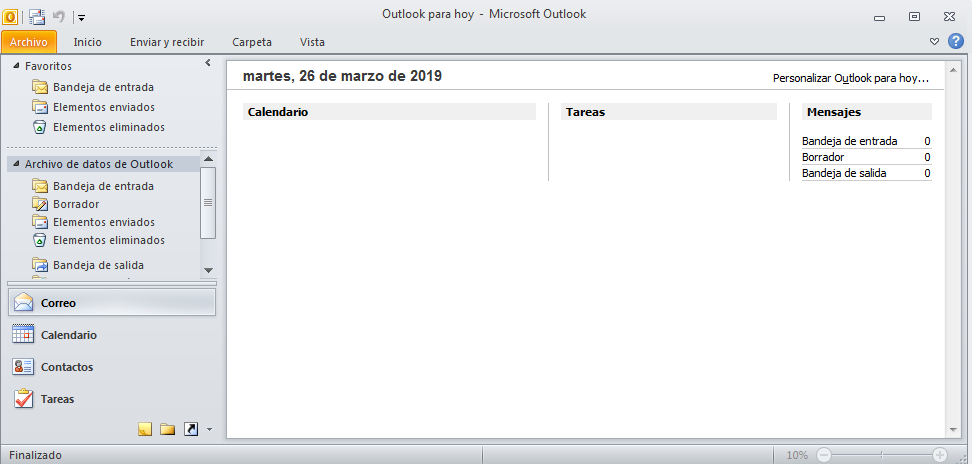Open Bandeja de salida folder in tree

click(99, 265)
